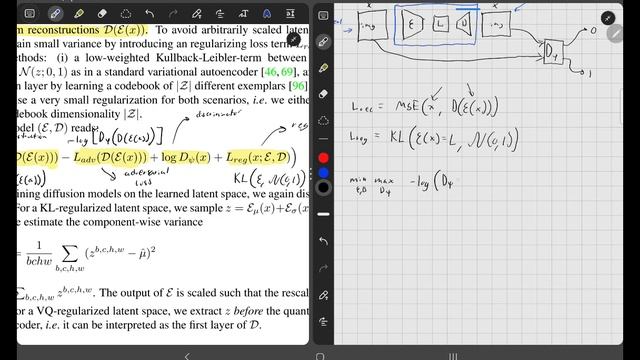Open keyboard mode icon in right note sidebar
The width and height of the screenshot is (640, 360).
323,16
